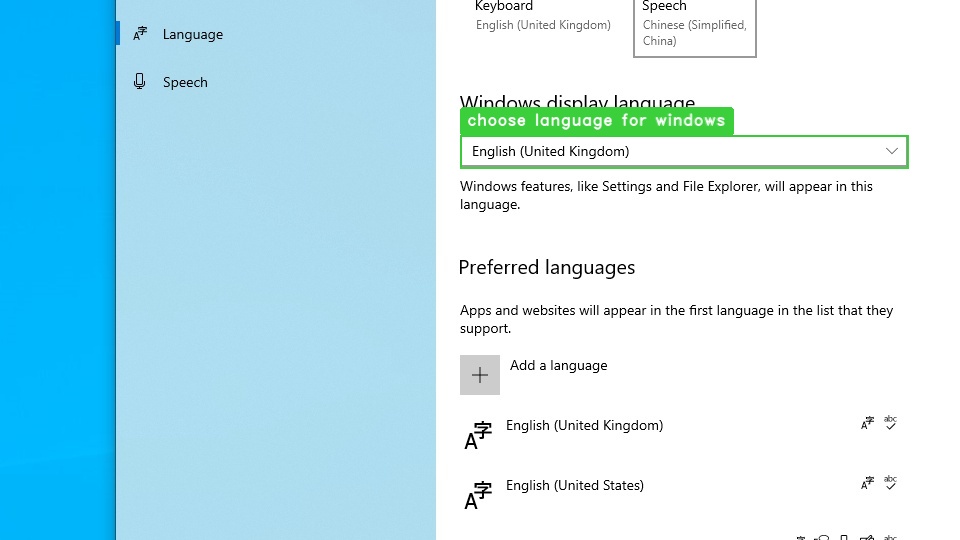Image resolution: width=960 pixels, height=540 pixels.
Task: Select English (United States) in preferred languages
Action: (x=684, y=495)
